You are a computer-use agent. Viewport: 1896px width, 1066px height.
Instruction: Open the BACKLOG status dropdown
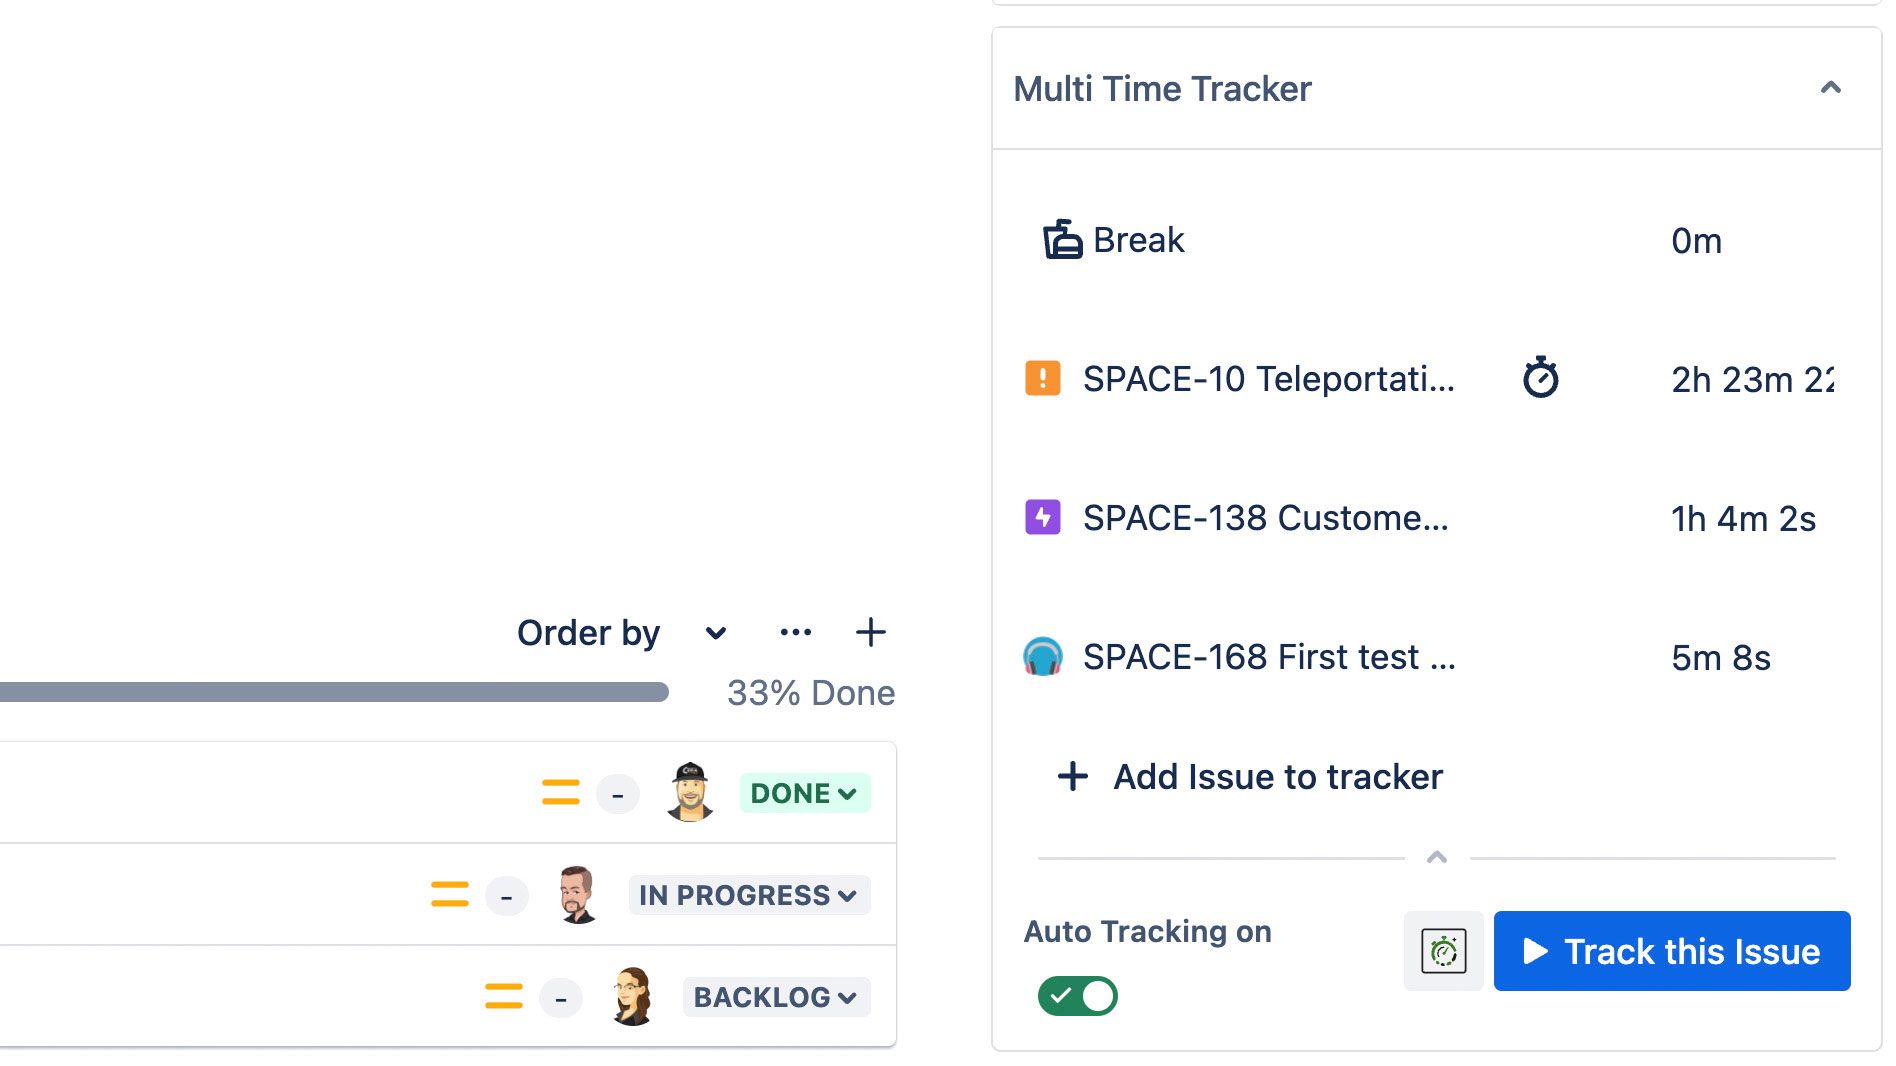775,997
